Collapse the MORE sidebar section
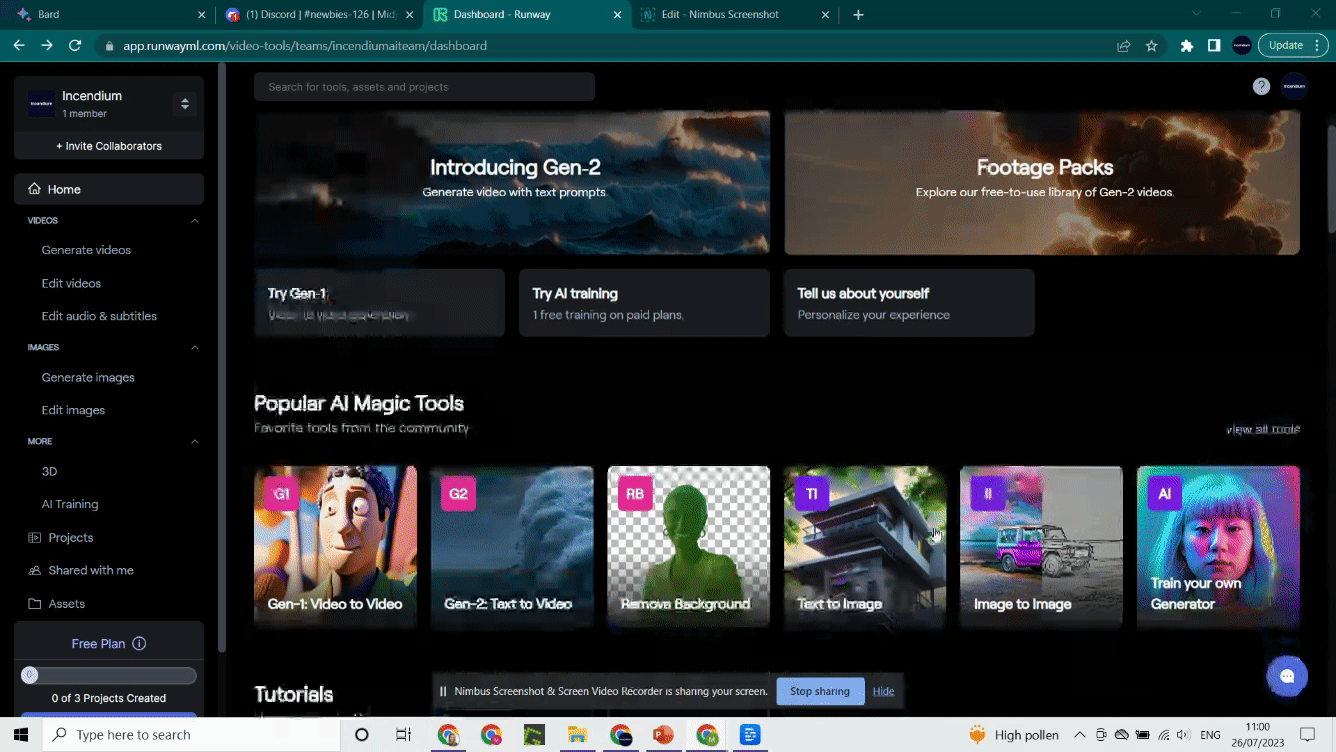The image size is (1336, 752). (x=195, y=442)
